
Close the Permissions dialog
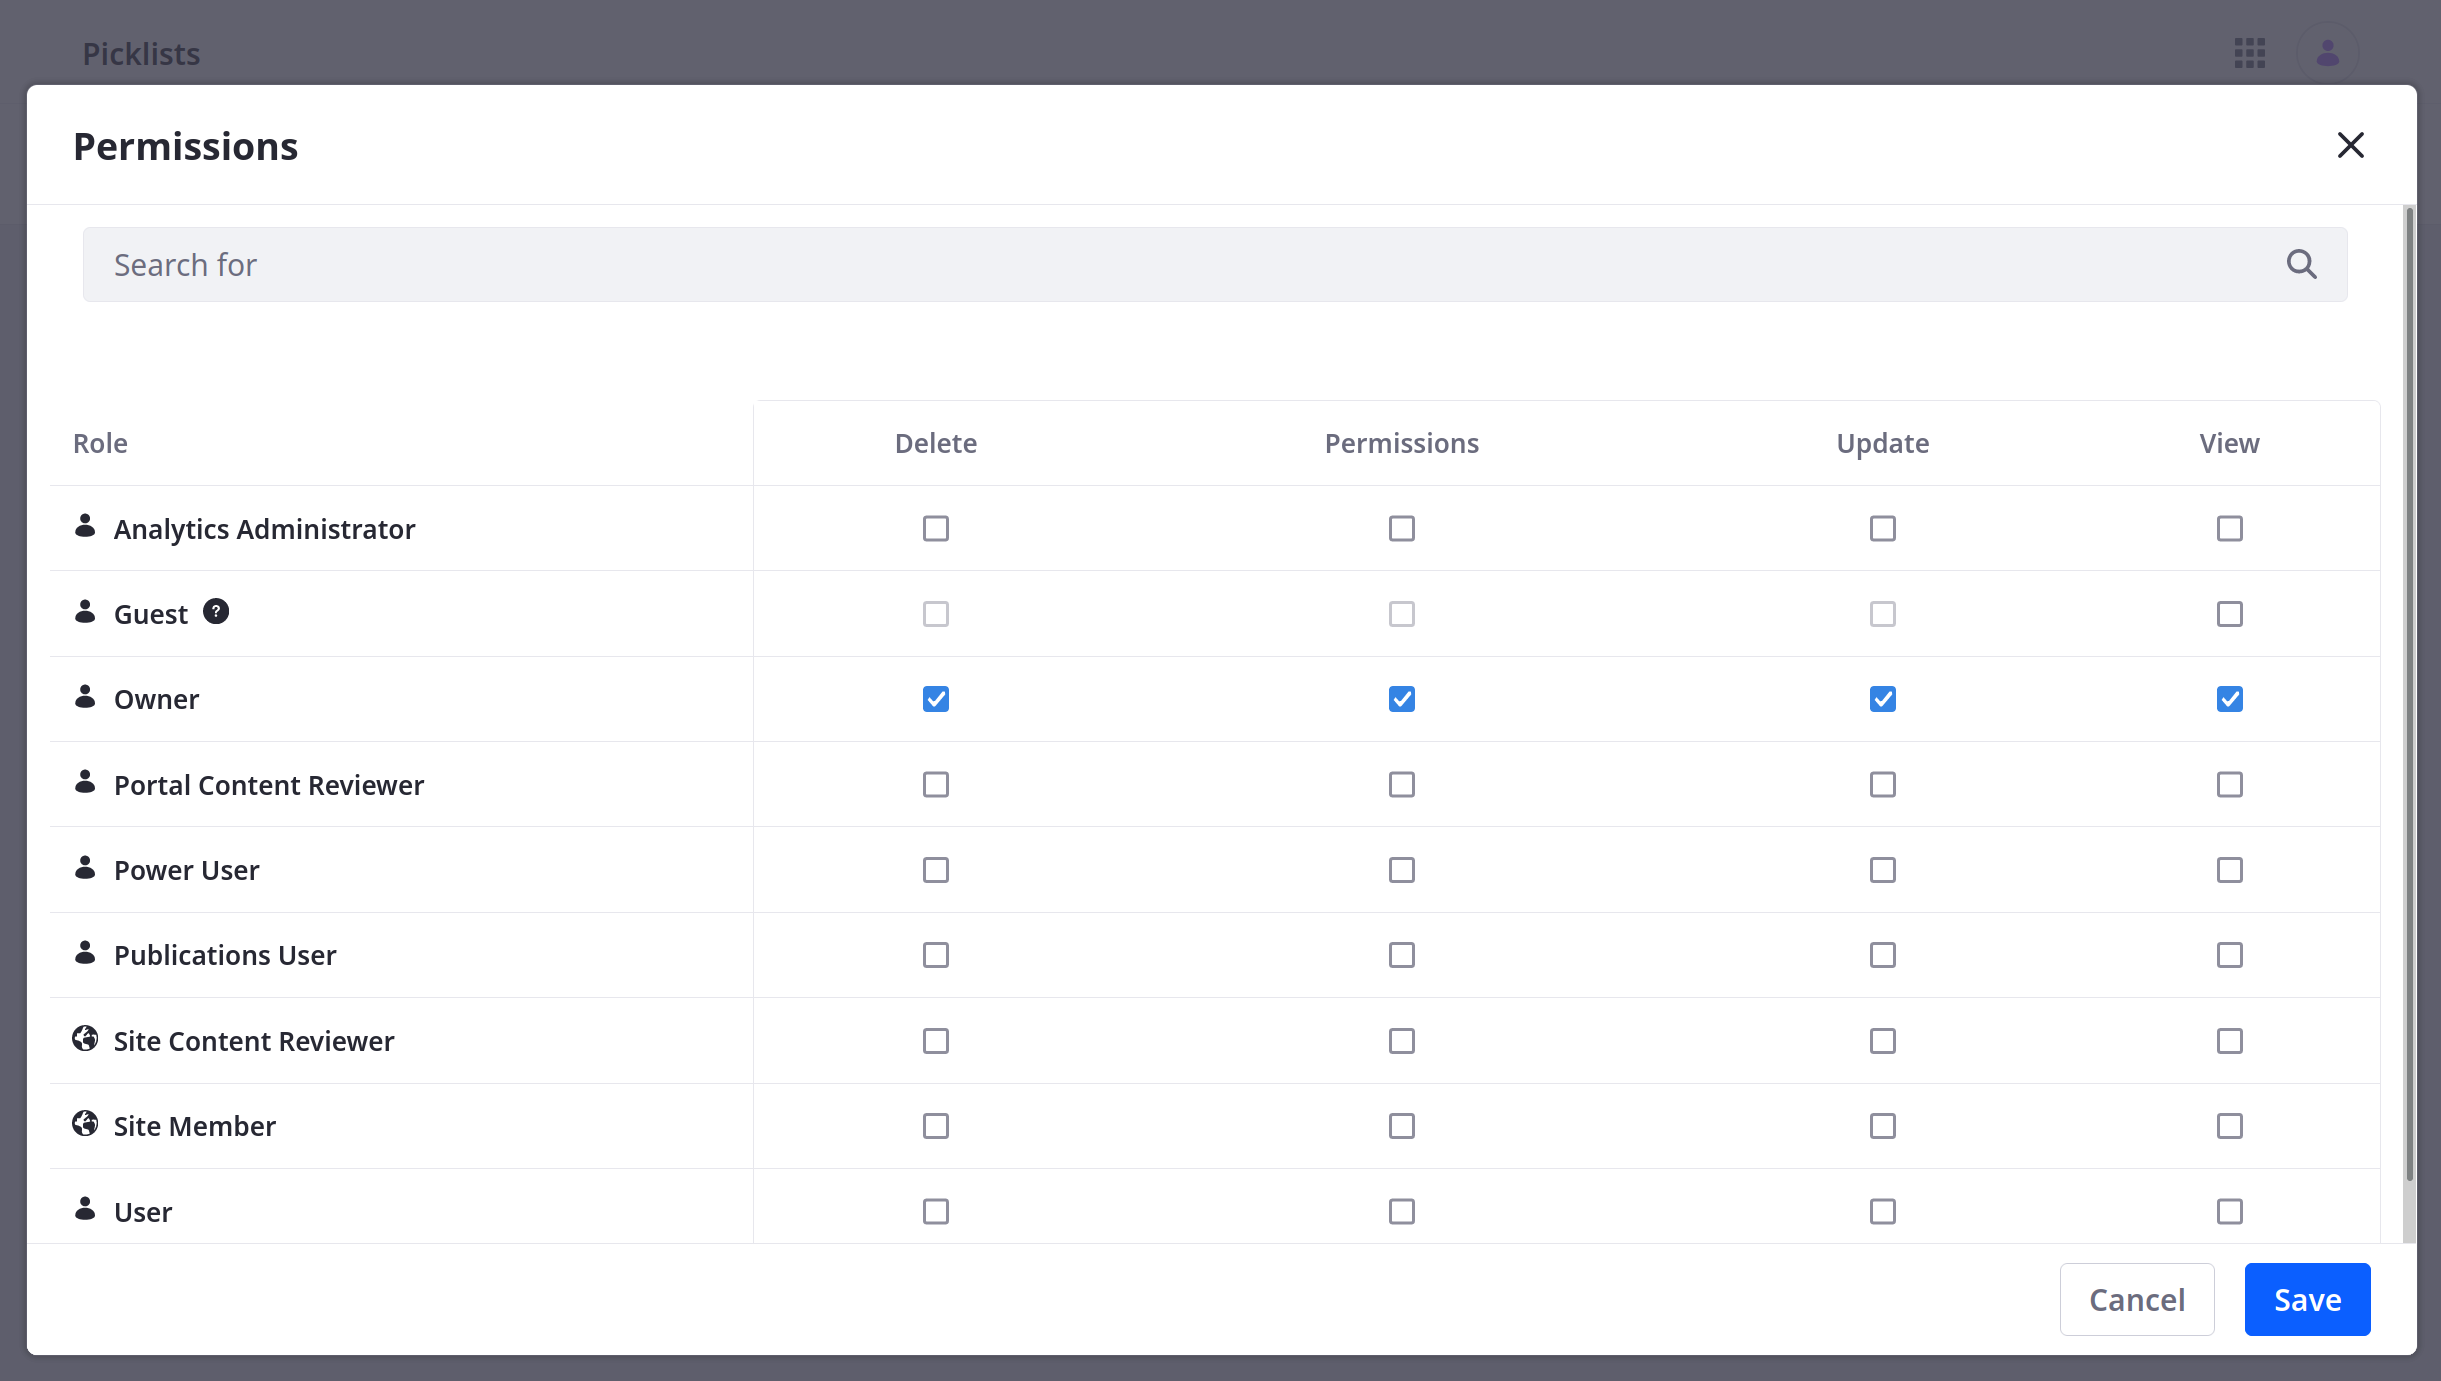[x=2350, y=144]
